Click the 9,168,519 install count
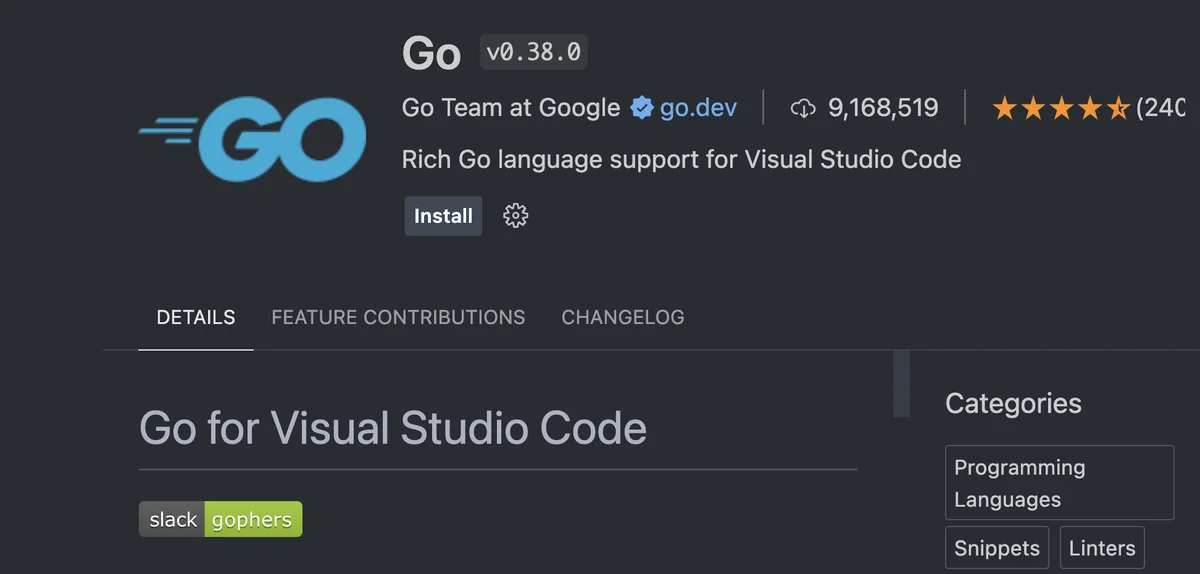Screen dimensions: 1200x574 click(883, 108)
